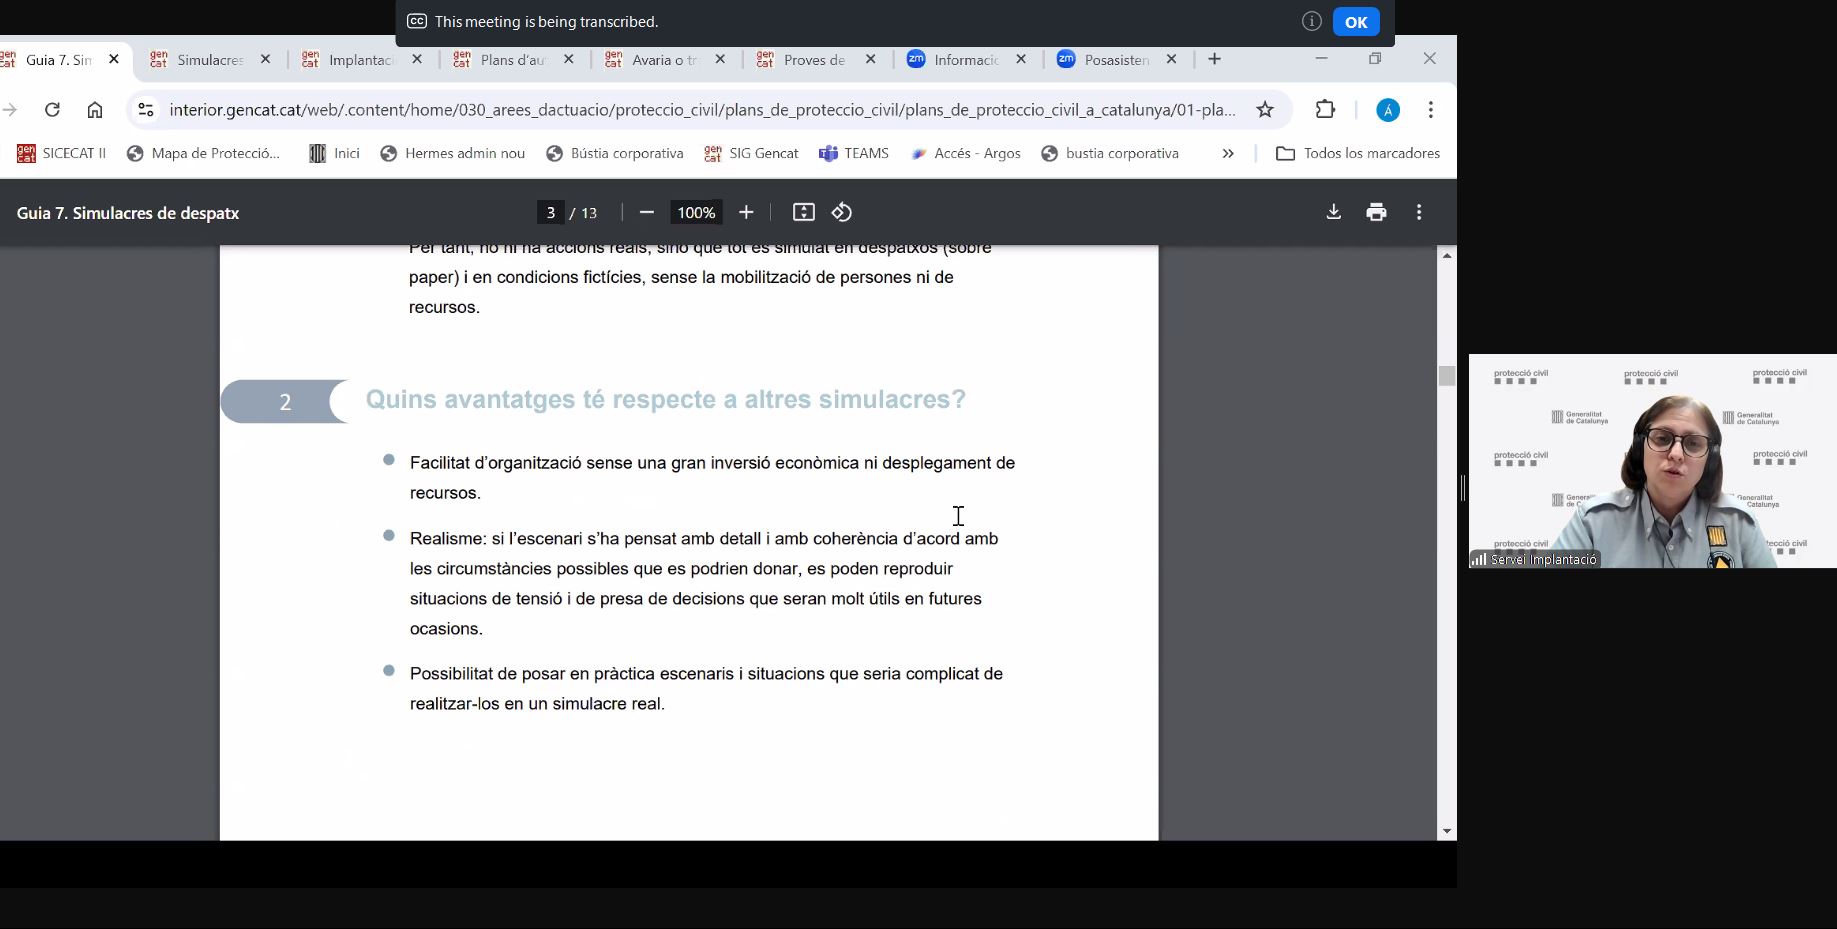Screen dimensions: 1837x929
Task: Open the TEAMS bookmark
Action: 854,153
